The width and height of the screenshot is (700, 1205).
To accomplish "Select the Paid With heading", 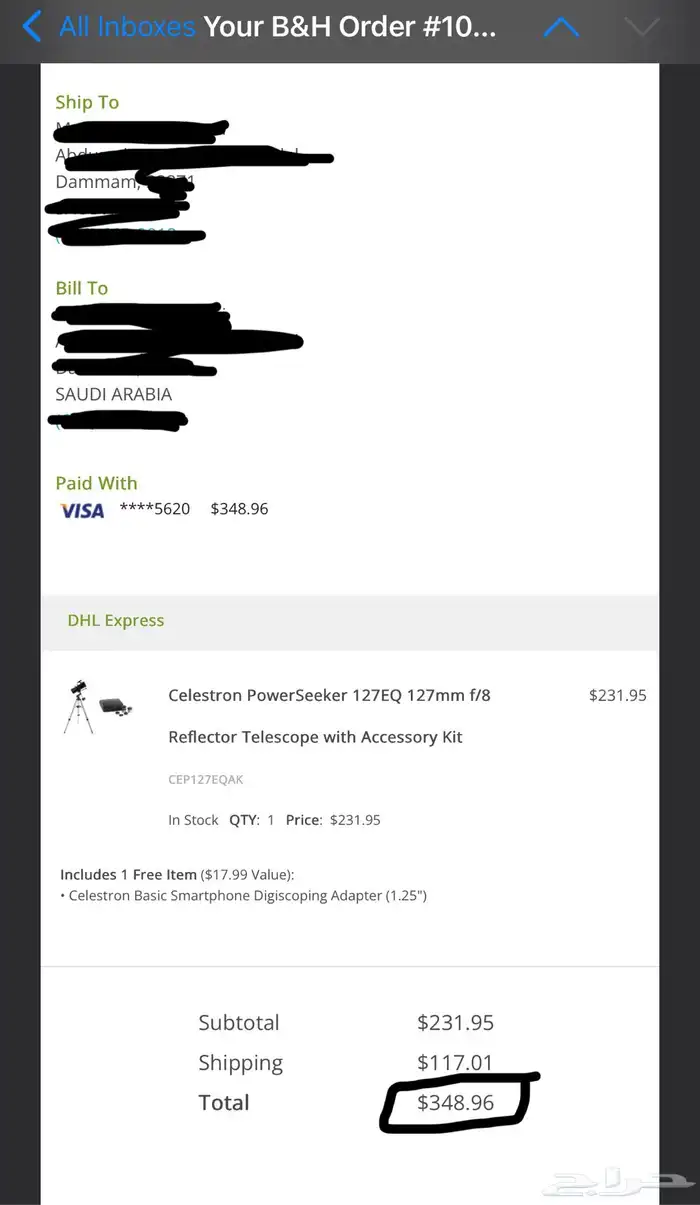I will [x=96, y=483].
